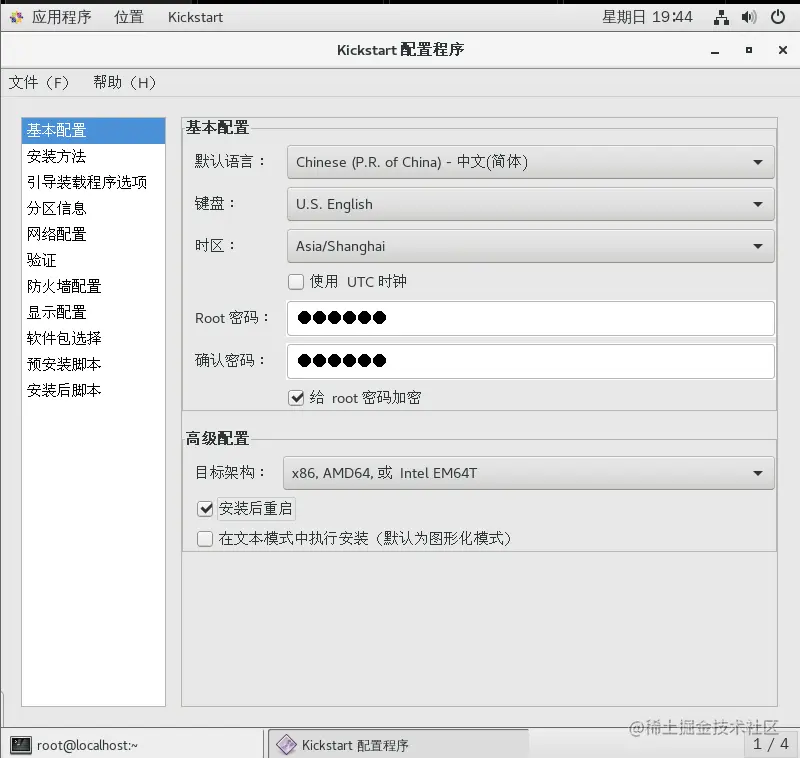Select 预安装脚本 in the sidebar
The width and height of the screenshot is (800, 758).
pos(93,364)
